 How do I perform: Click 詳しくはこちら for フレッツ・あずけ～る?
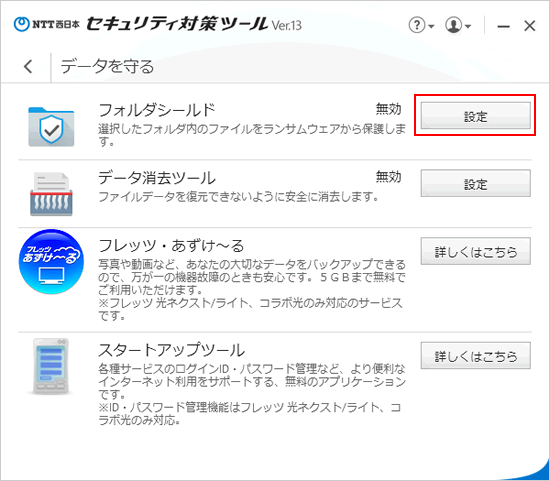(x=475, y=251)
